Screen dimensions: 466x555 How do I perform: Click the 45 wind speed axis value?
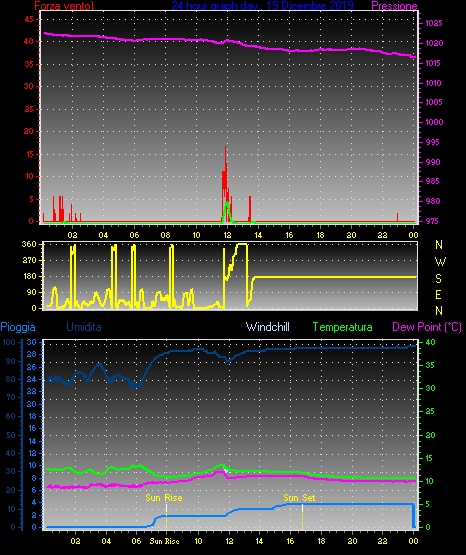pyautogui.click(x=29, y=19)
